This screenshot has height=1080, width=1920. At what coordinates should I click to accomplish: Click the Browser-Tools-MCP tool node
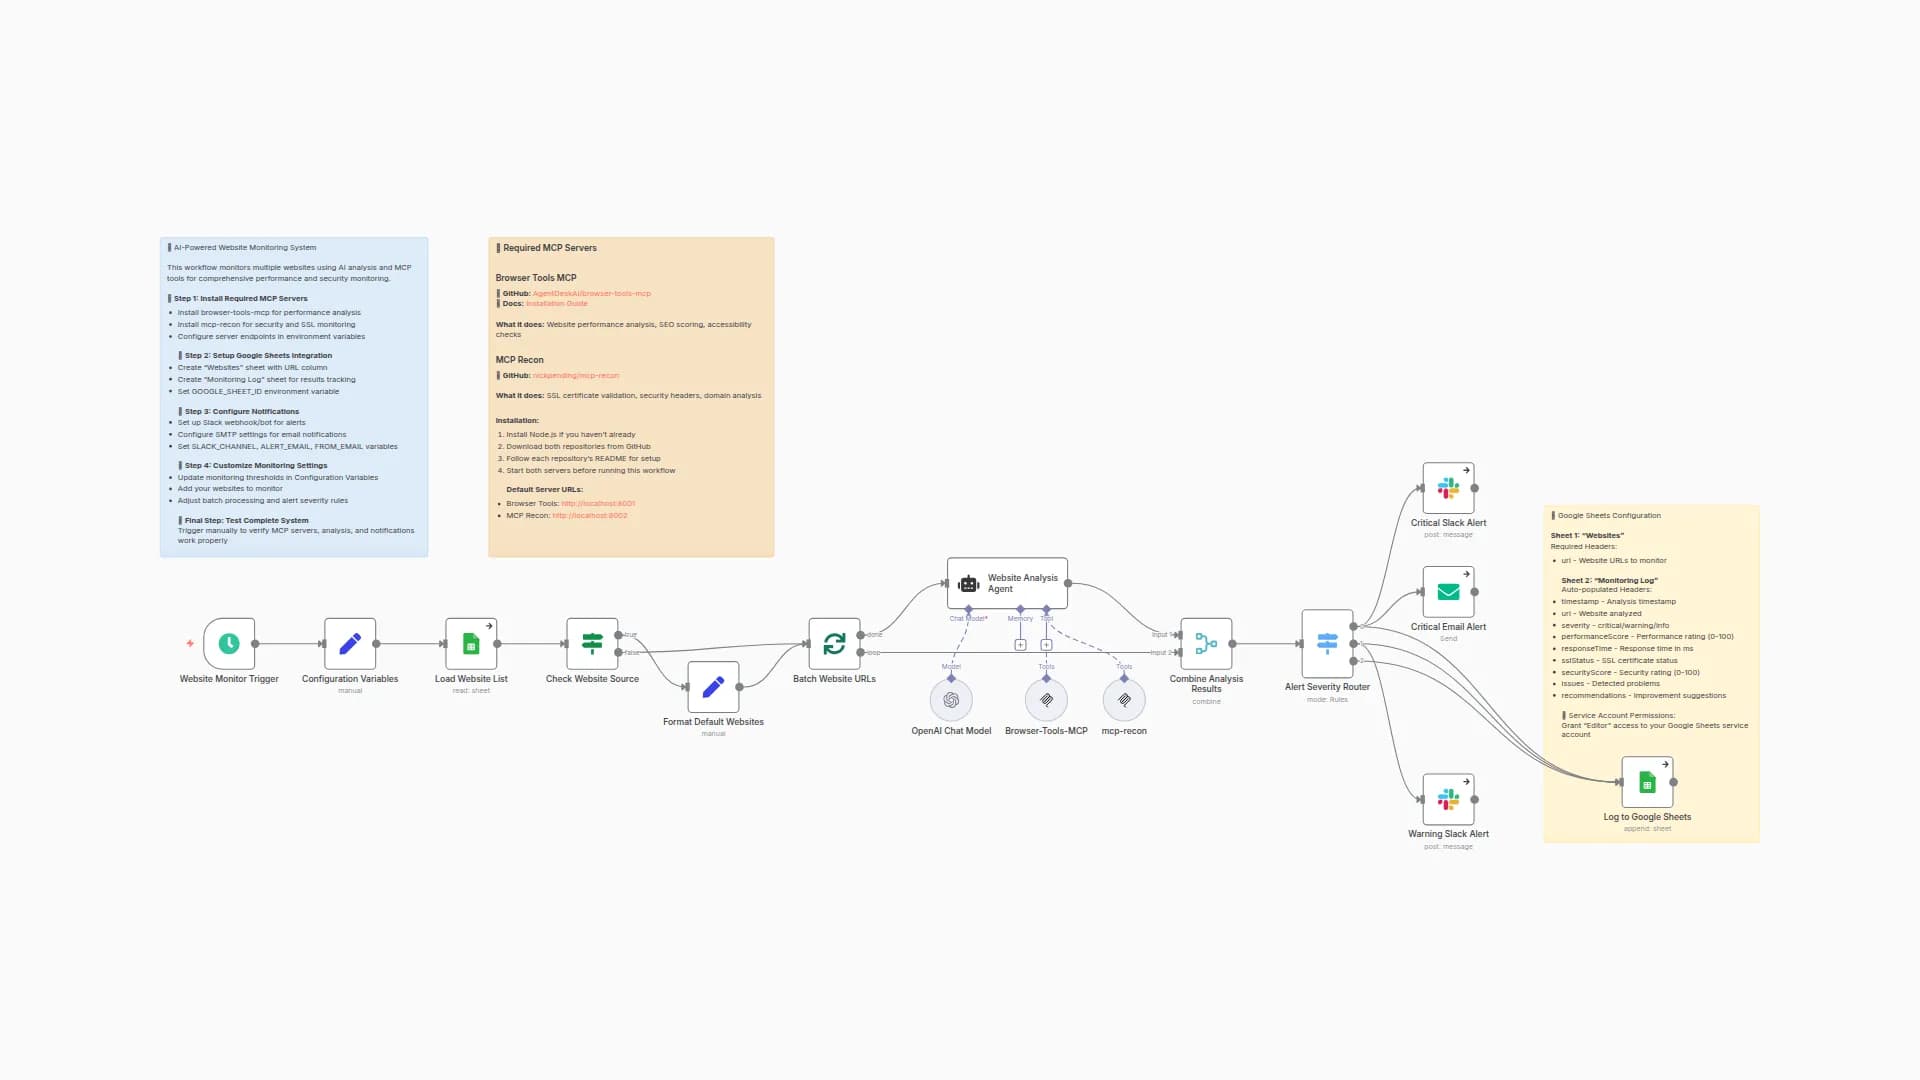point(1045,701)
